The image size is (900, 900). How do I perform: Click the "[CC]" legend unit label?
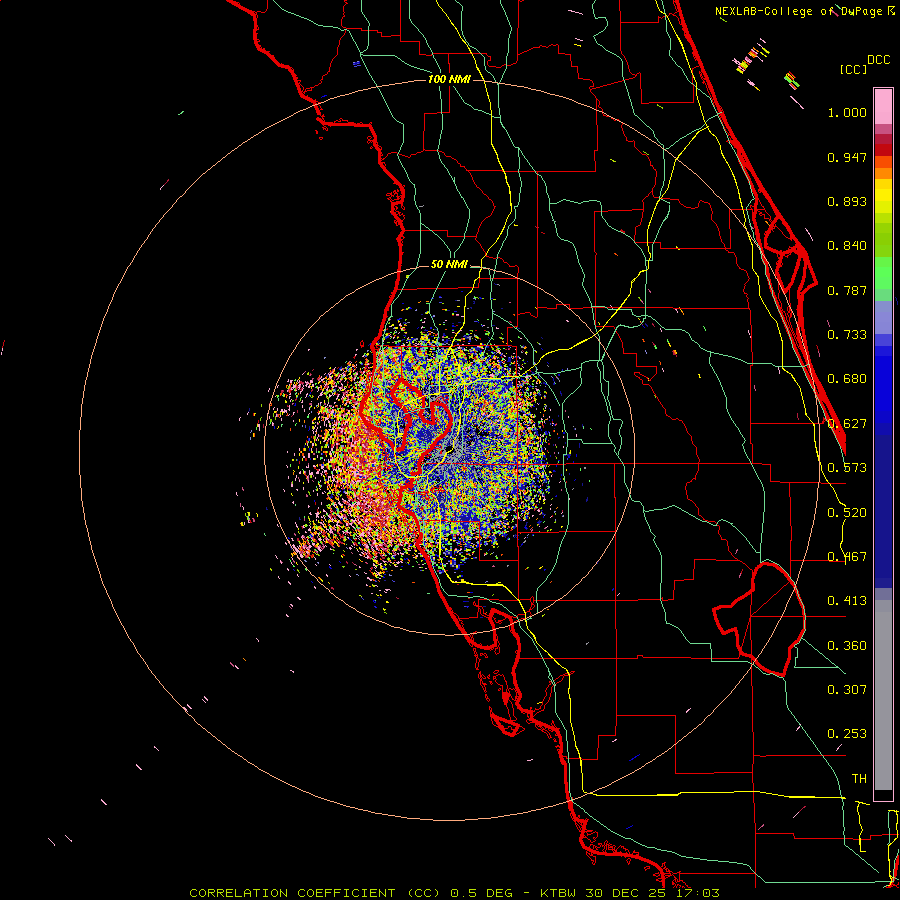pyautogui.click(x=853, y=69)
